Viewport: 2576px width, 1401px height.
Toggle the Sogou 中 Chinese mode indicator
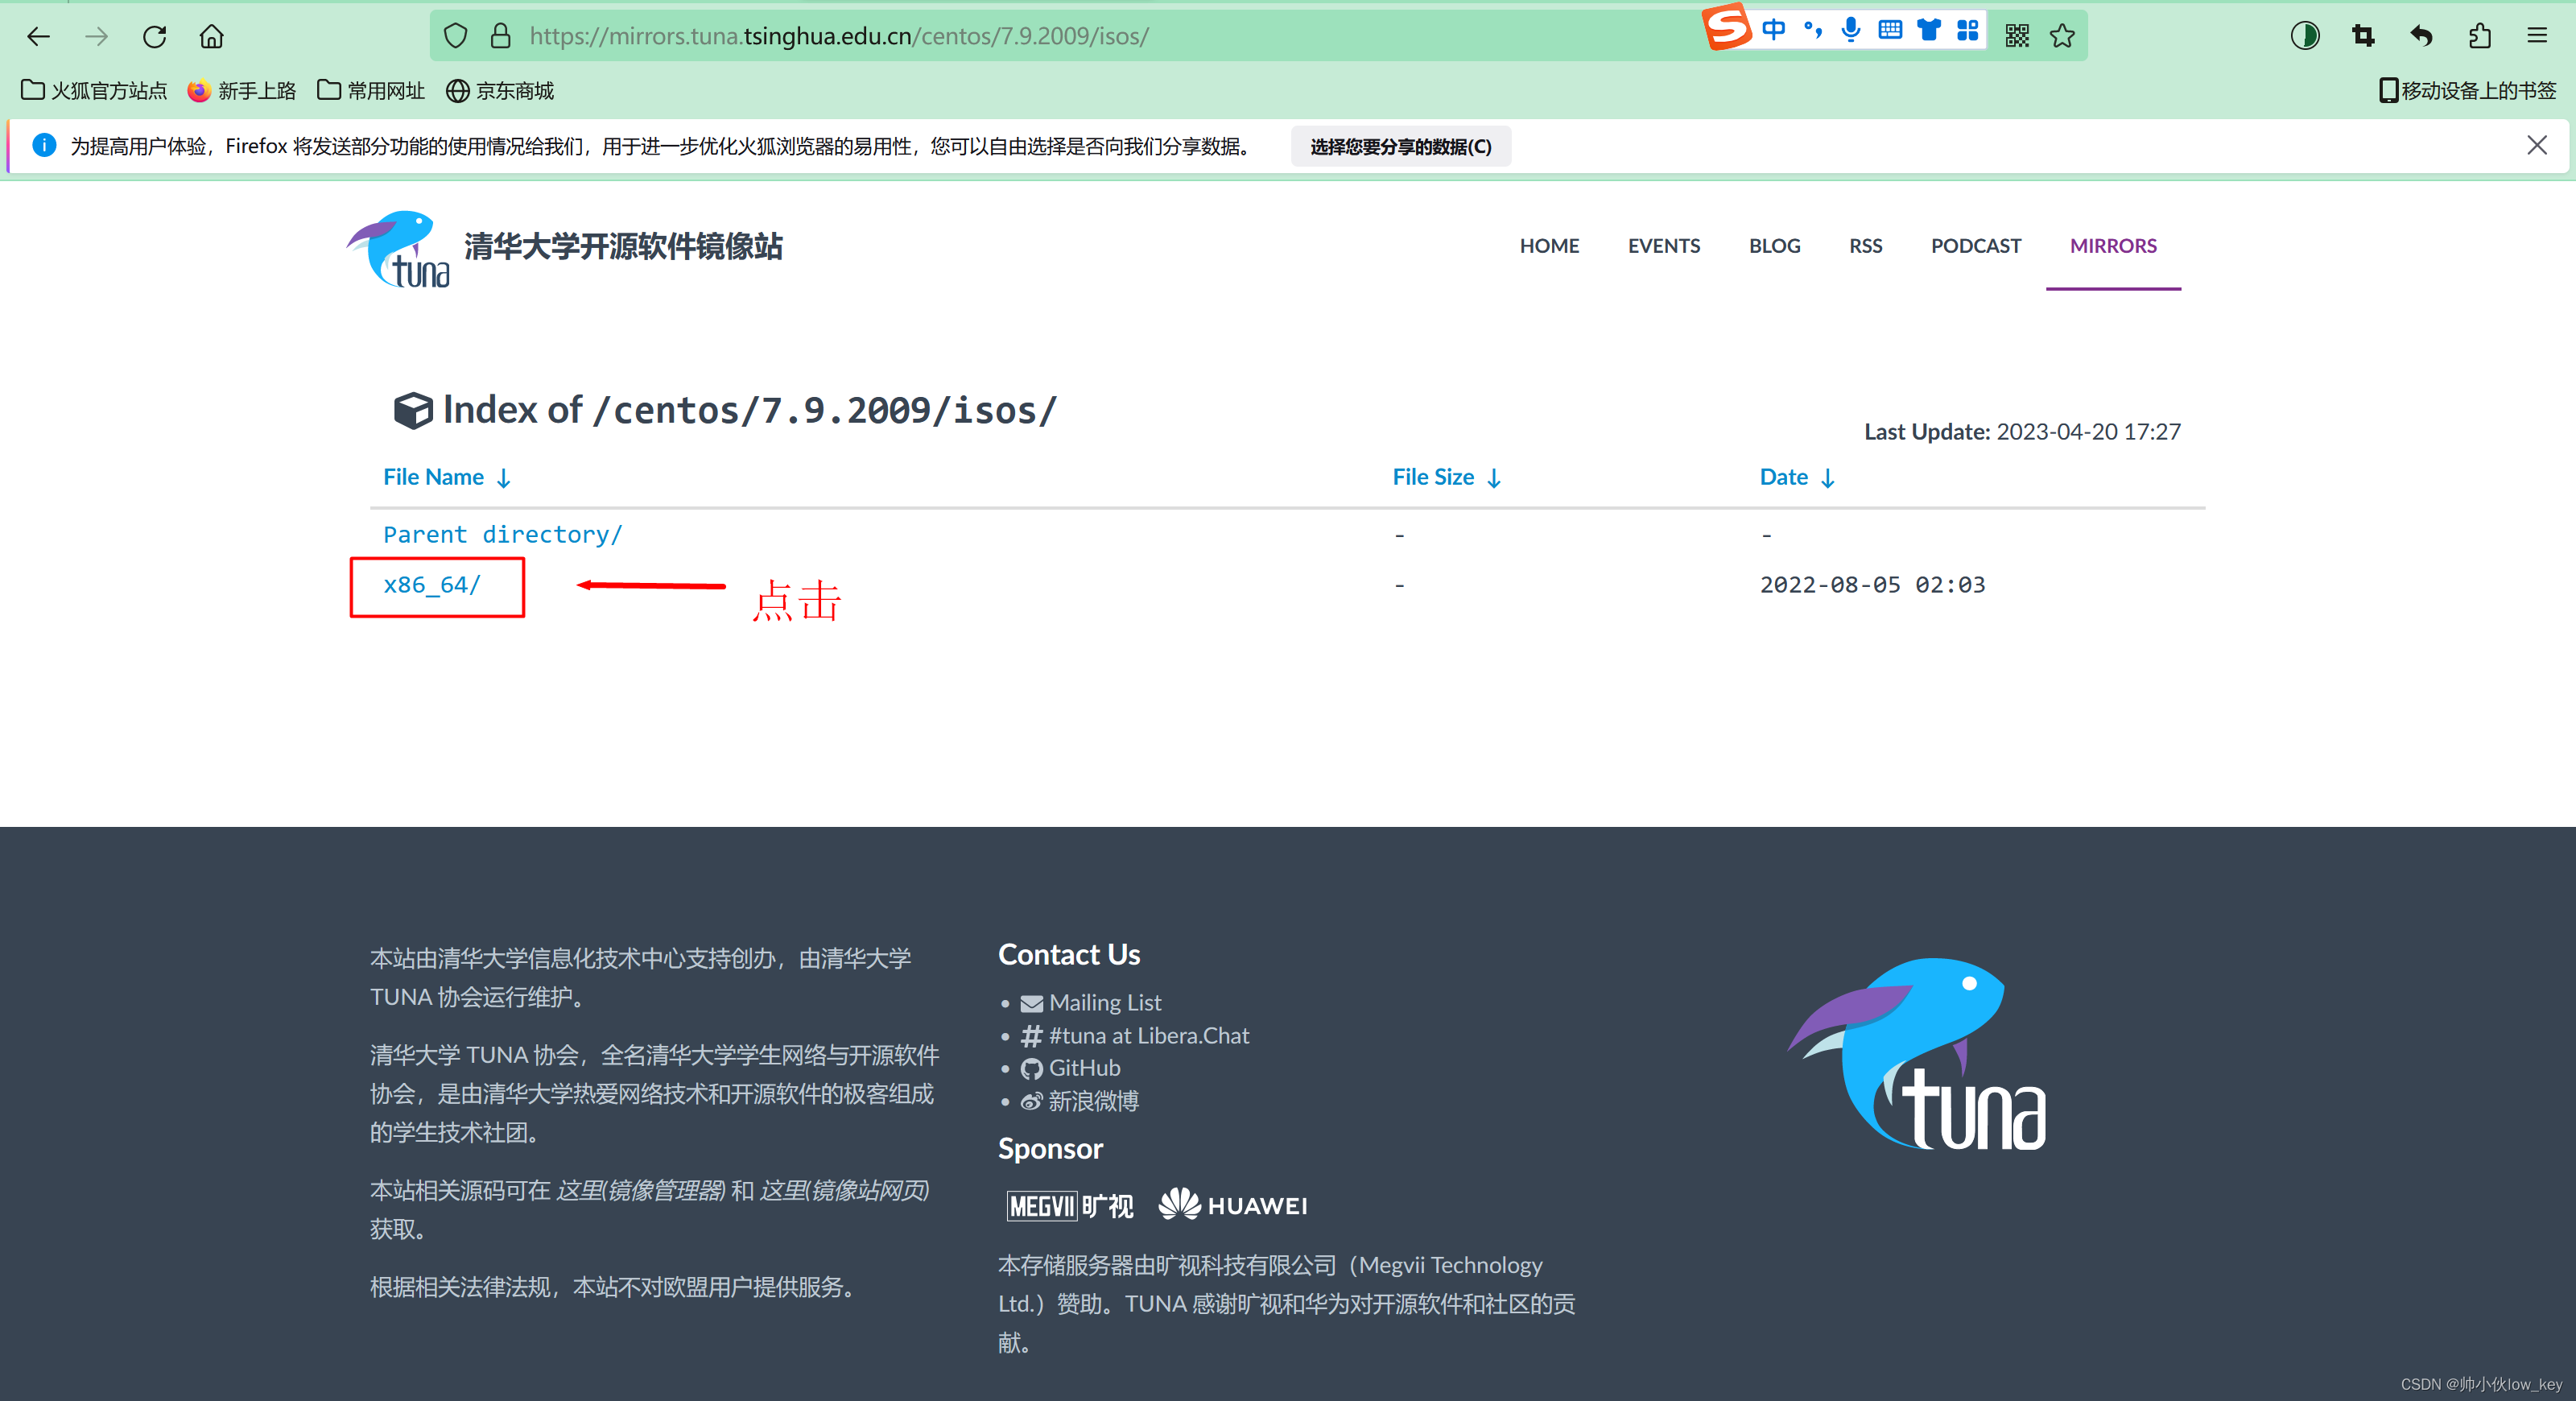[x=1773, y=30]
